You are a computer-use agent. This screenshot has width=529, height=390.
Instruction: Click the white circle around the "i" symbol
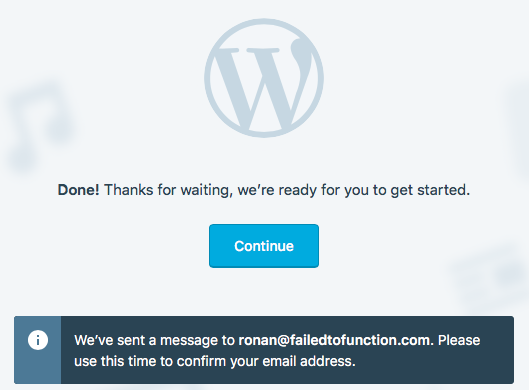pos(38,340)
